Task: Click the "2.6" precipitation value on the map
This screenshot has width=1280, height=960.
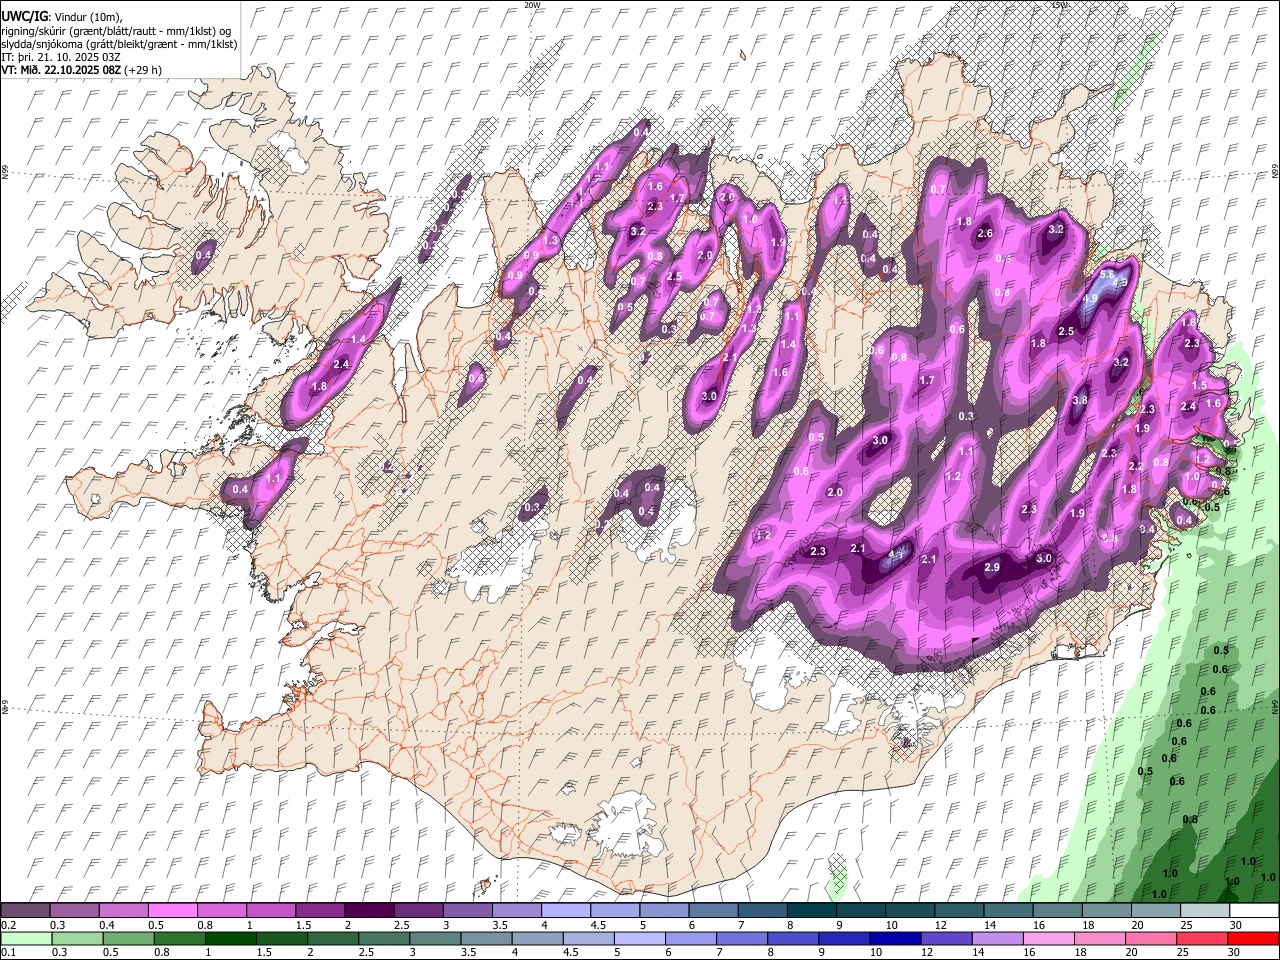Action: (x=985, y=233)
